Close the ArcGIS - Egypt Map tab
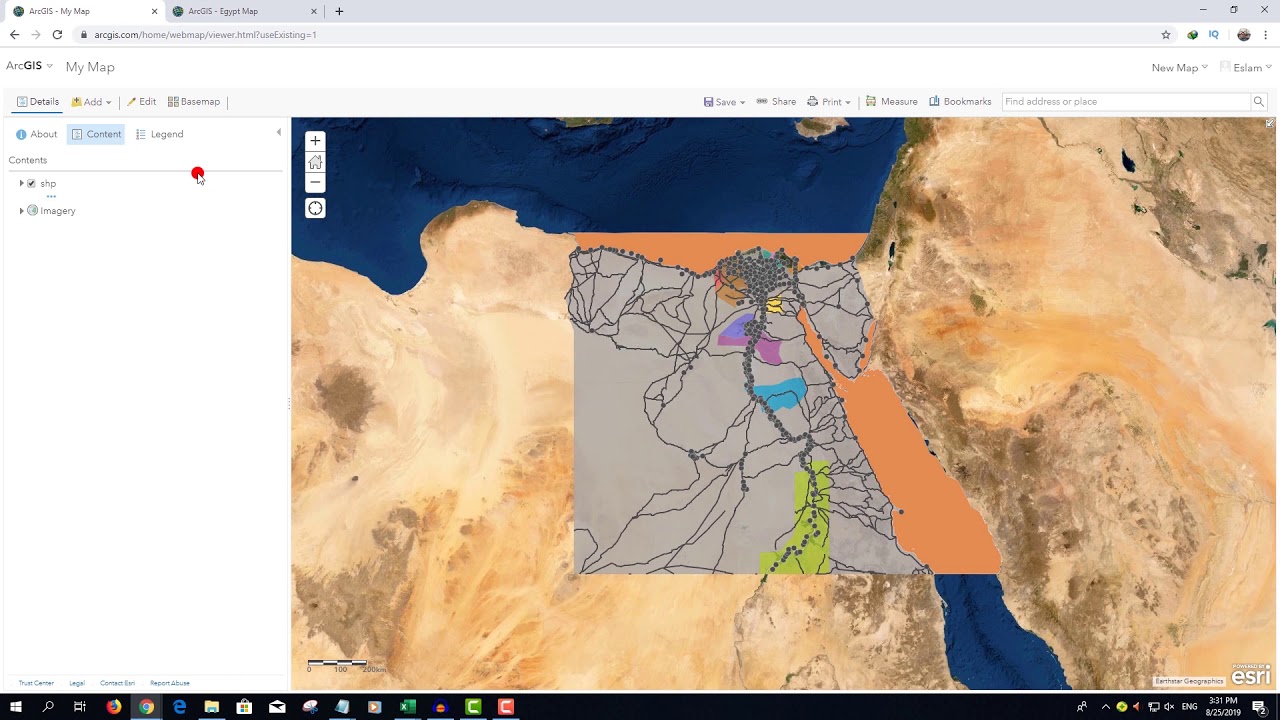This screenshot has width=1280, height=720. point(314,11)
